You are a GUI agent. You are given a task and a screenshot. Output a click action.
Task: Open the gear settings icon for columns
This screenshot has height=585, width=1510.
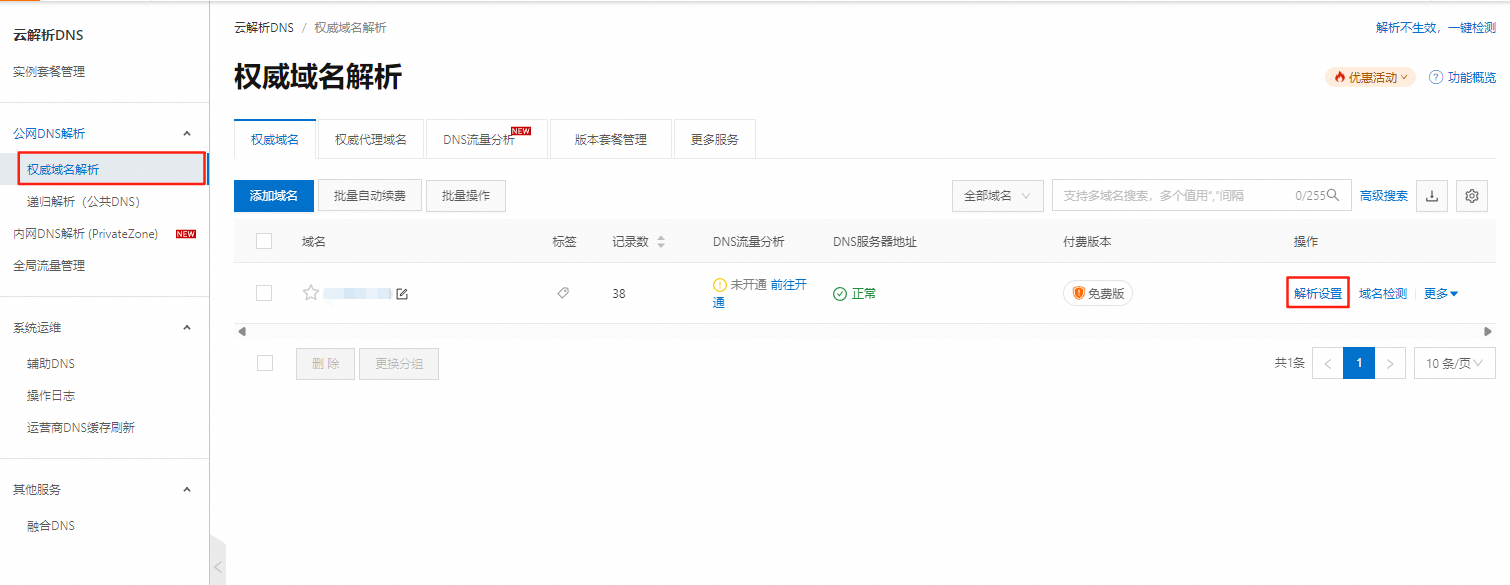click(1471, 196)
